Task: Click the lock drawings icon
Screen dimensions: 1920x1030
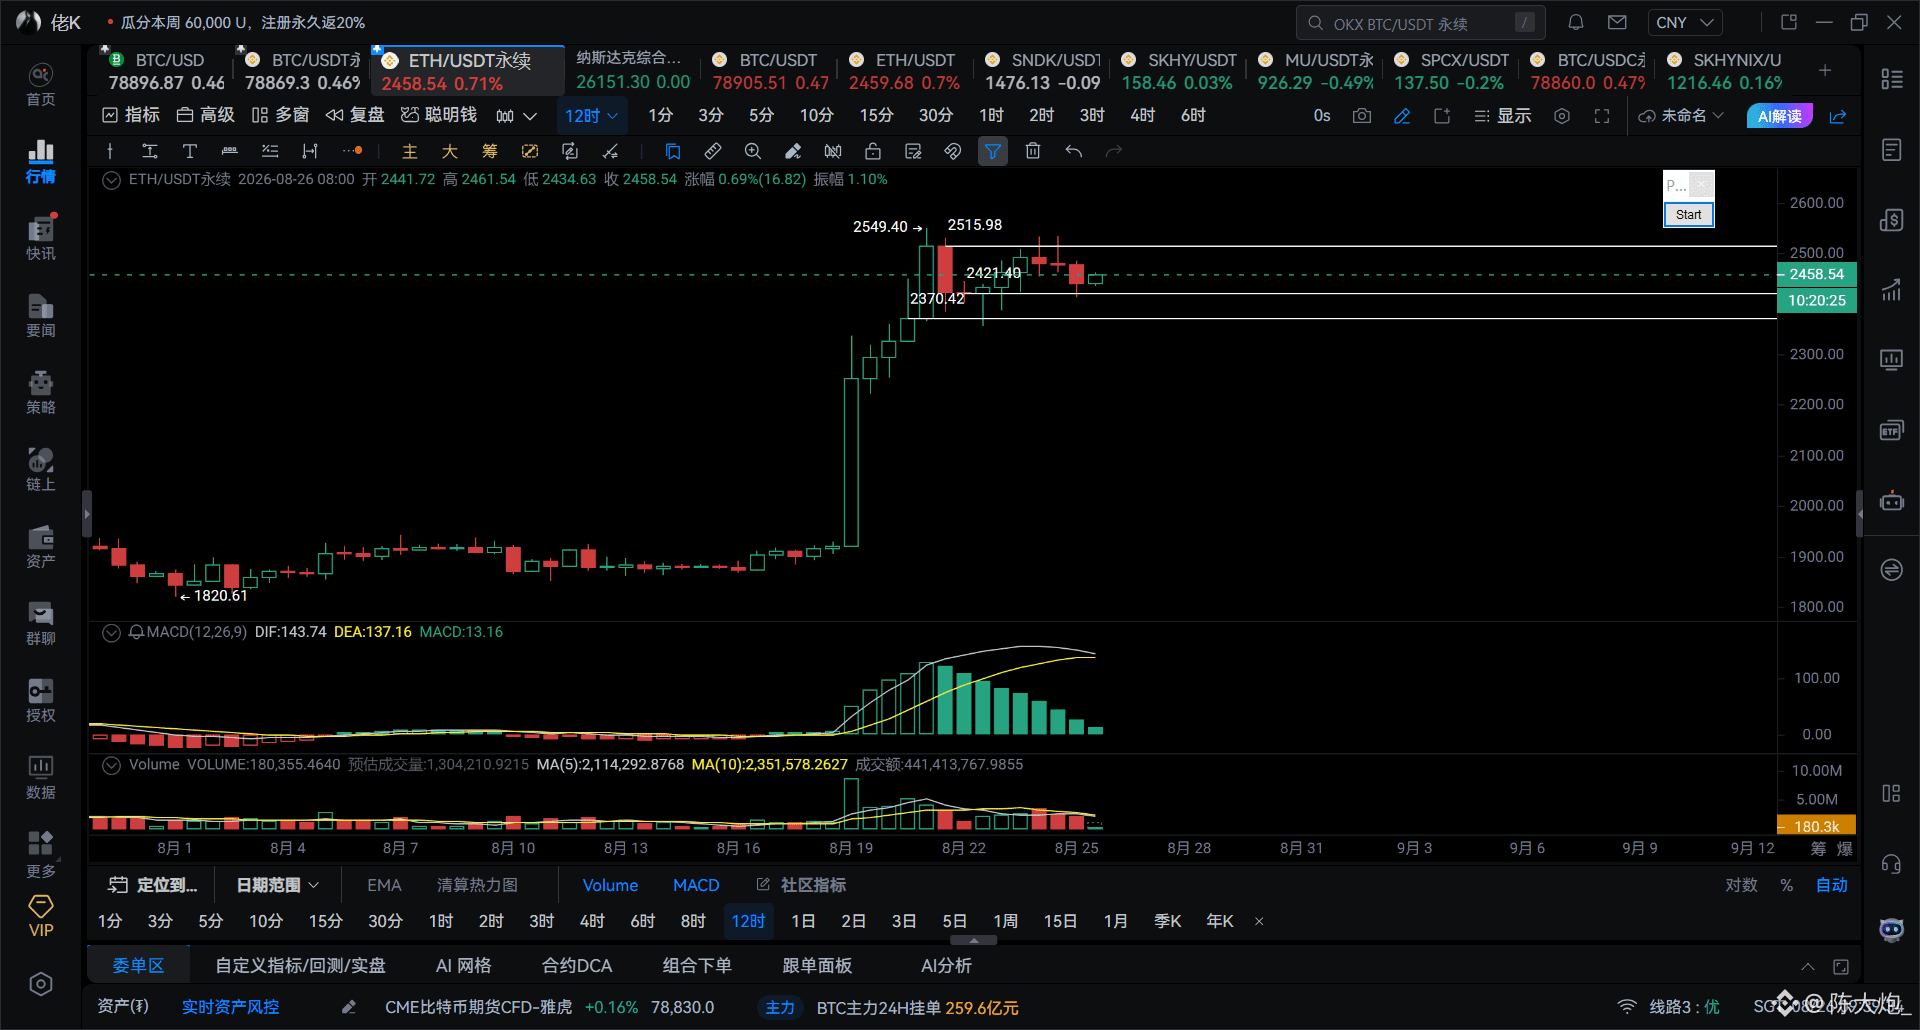Action: tap(873, 151)
